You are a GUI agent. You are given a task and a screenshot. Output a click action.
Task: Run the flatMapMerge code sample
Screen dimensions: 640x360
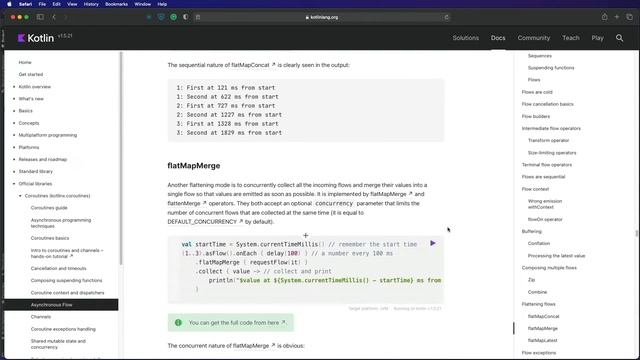point(433,243)
